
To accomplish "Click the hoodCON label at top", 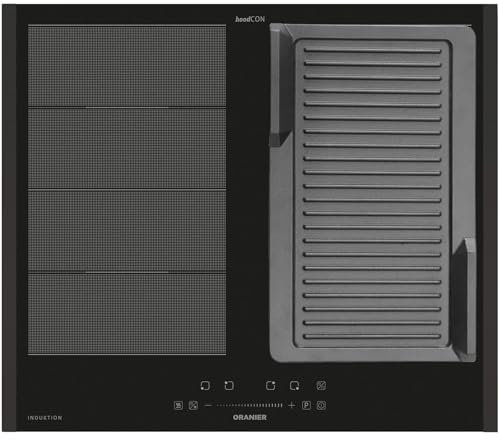I will pyautogui.click(x=250, y=19).
